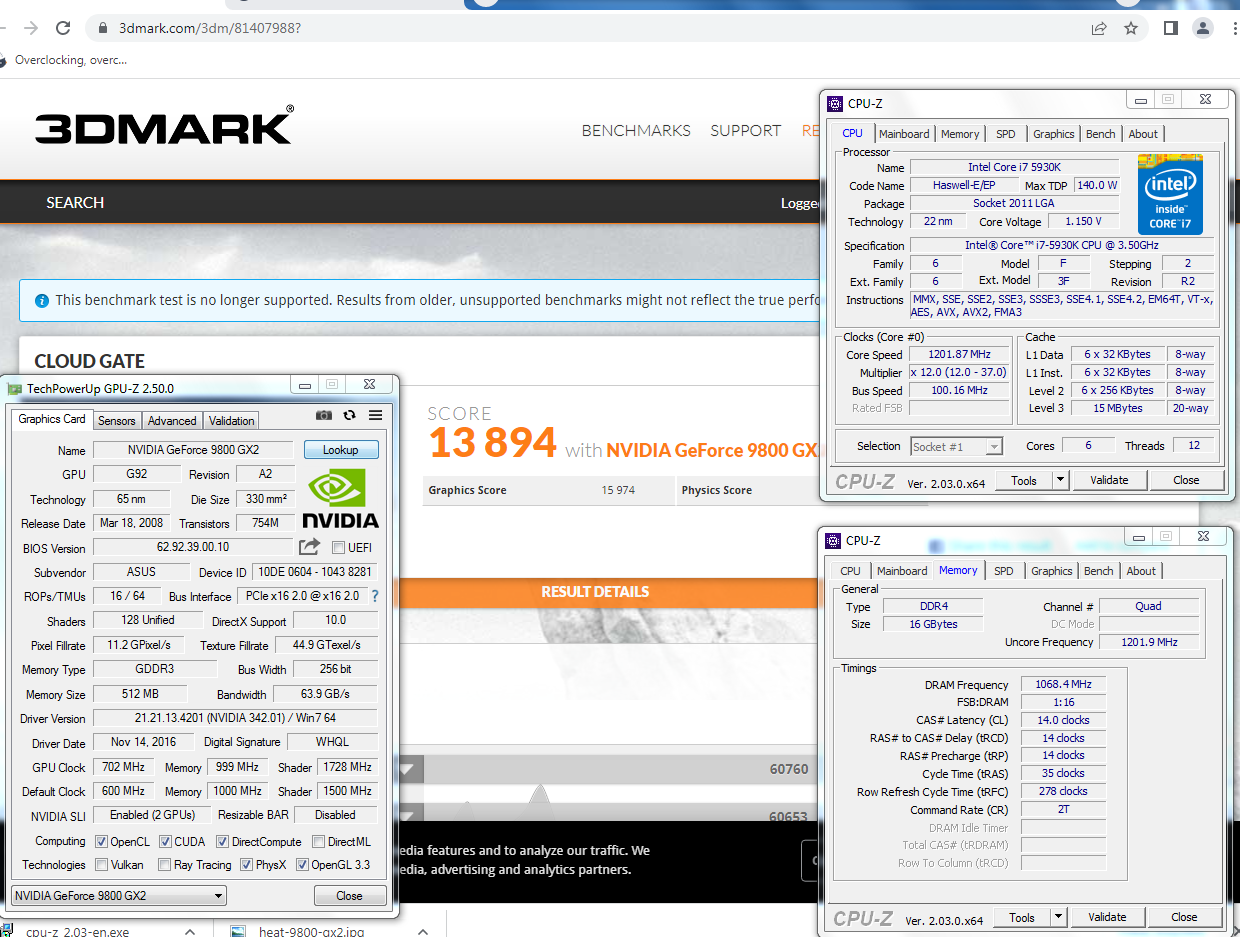Bookmark this page with the star

(1131, 28)
